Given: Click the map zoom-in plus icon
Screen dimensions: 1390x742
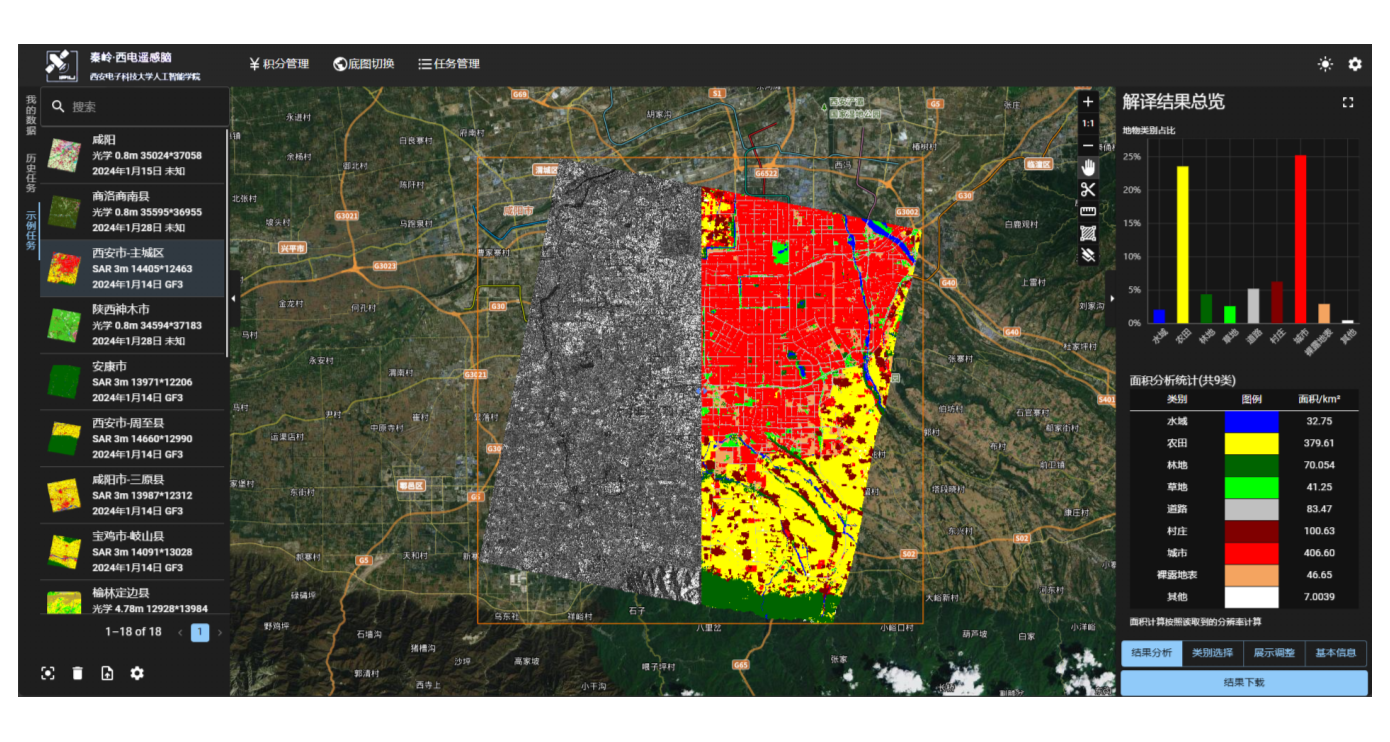Looking at the screenshot, I should [1088, 102].
